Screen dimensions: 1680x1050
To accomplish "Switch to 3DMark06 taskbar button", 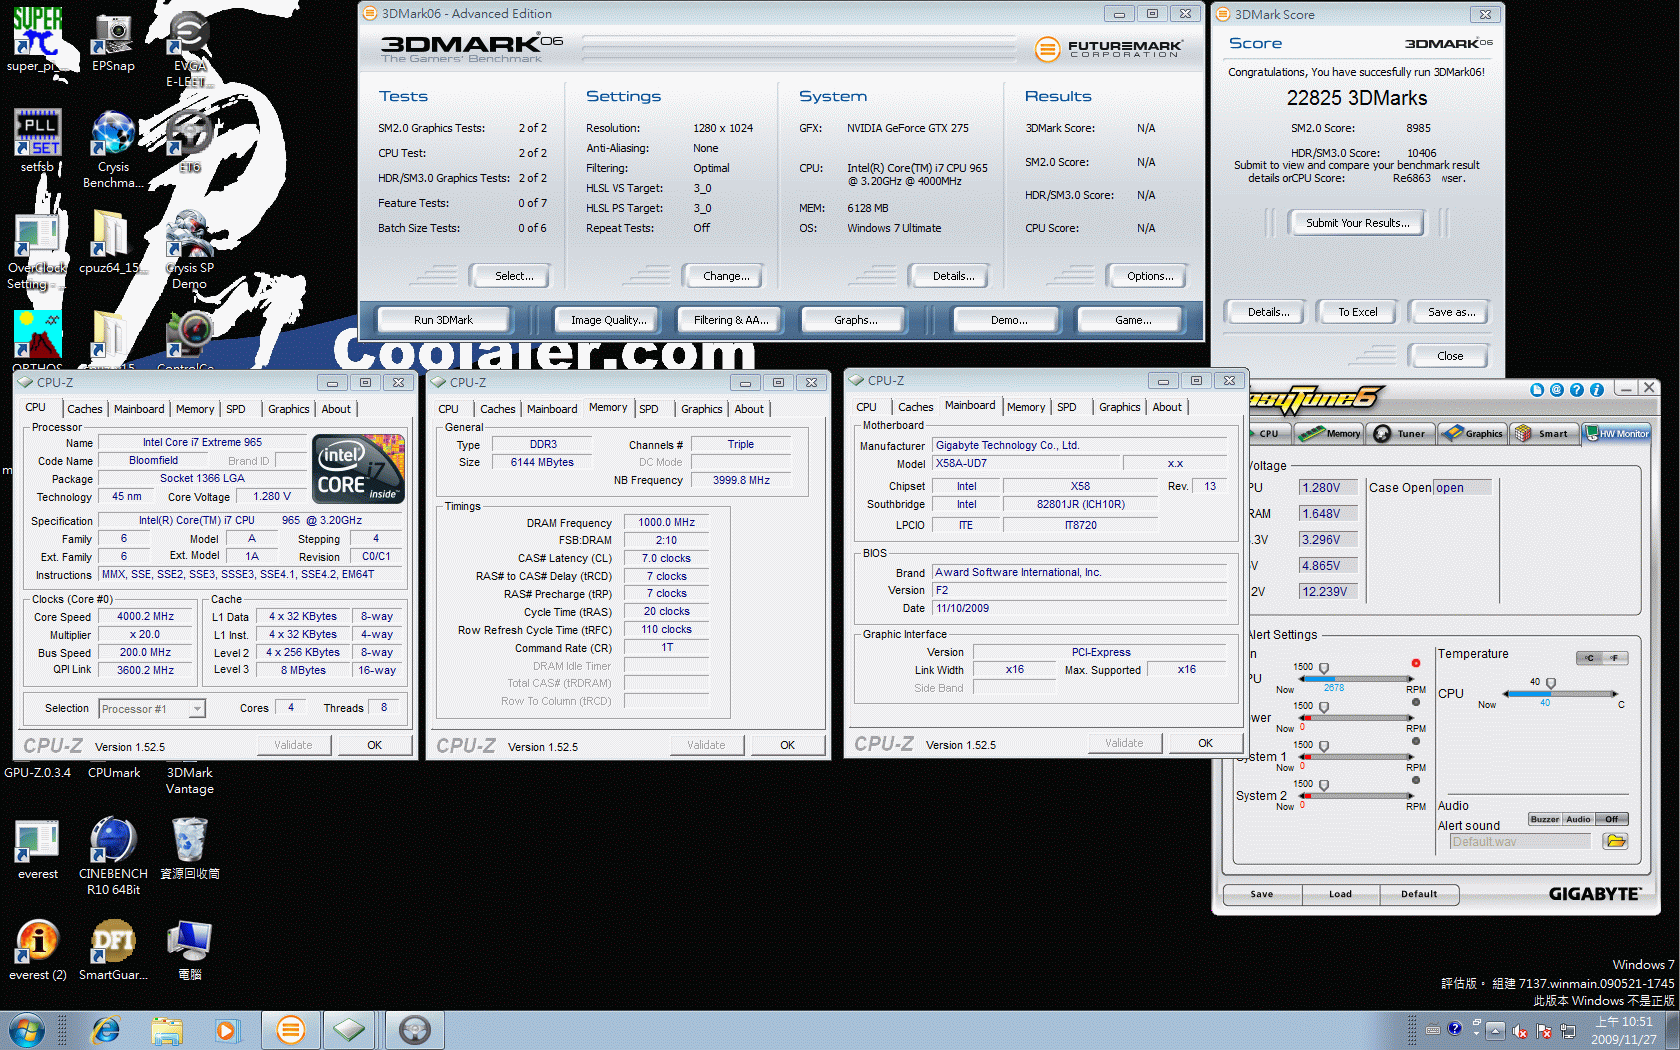I will point(290,1030).
